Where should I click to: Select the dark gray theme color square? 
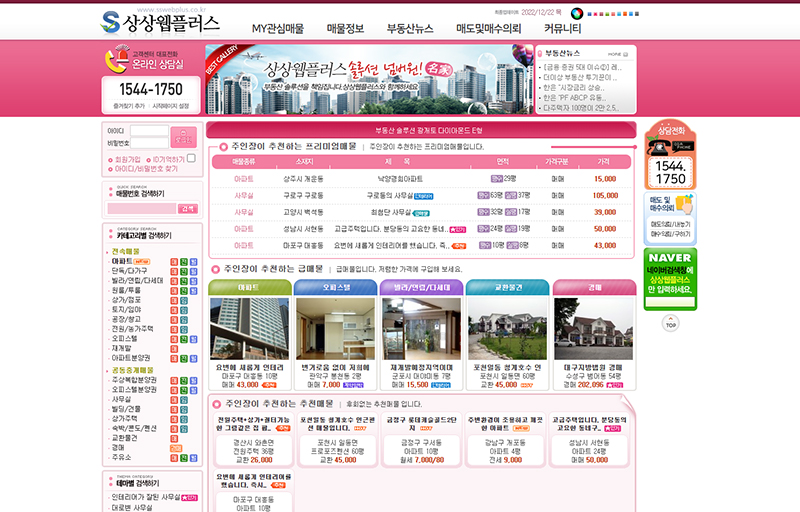(x=636, y=14)
